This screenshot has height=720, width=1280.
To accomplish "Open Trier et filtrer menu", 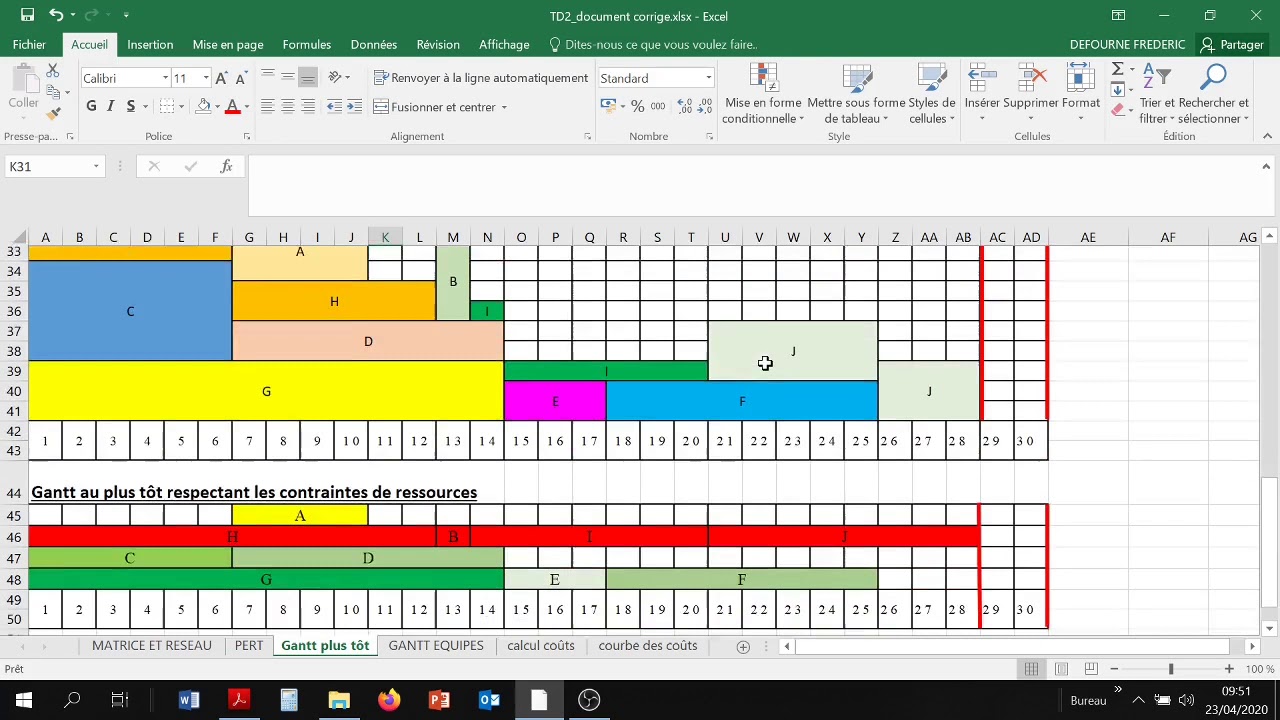I will click(x=1157, y=94).
